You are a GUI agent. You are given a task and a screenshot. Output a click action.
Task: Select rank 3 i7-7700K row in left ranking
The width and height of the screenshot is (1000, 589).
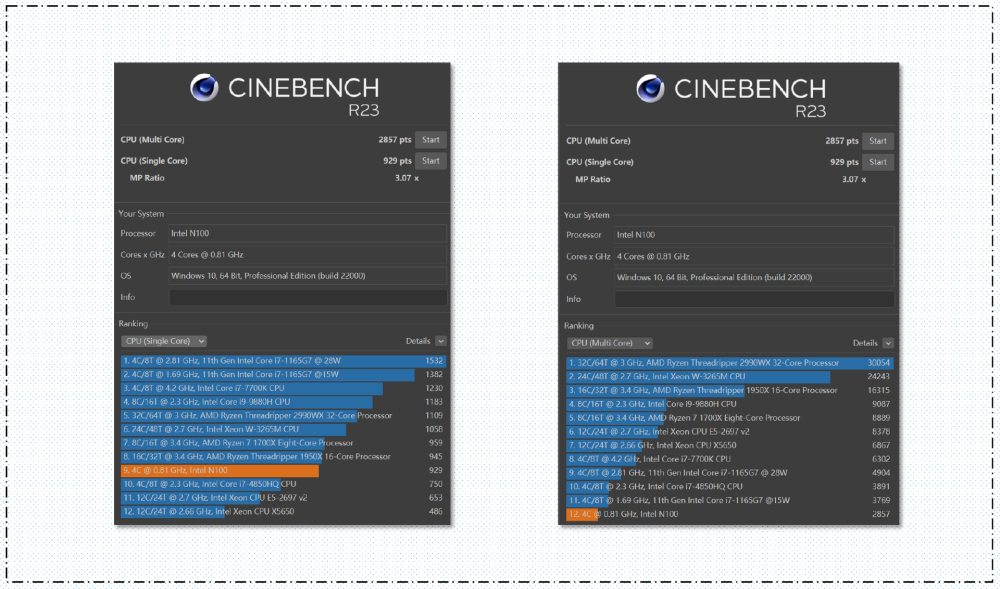click(x=283, y=388)
